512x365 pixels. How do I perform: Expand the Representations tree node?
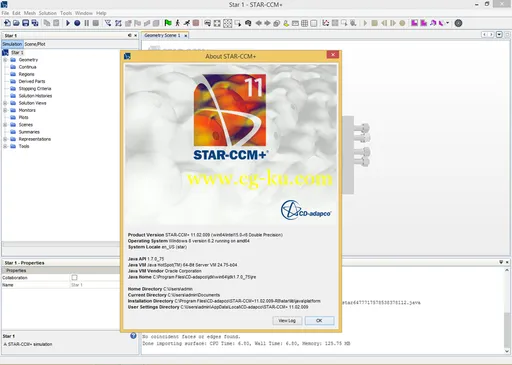coord(5,139)
